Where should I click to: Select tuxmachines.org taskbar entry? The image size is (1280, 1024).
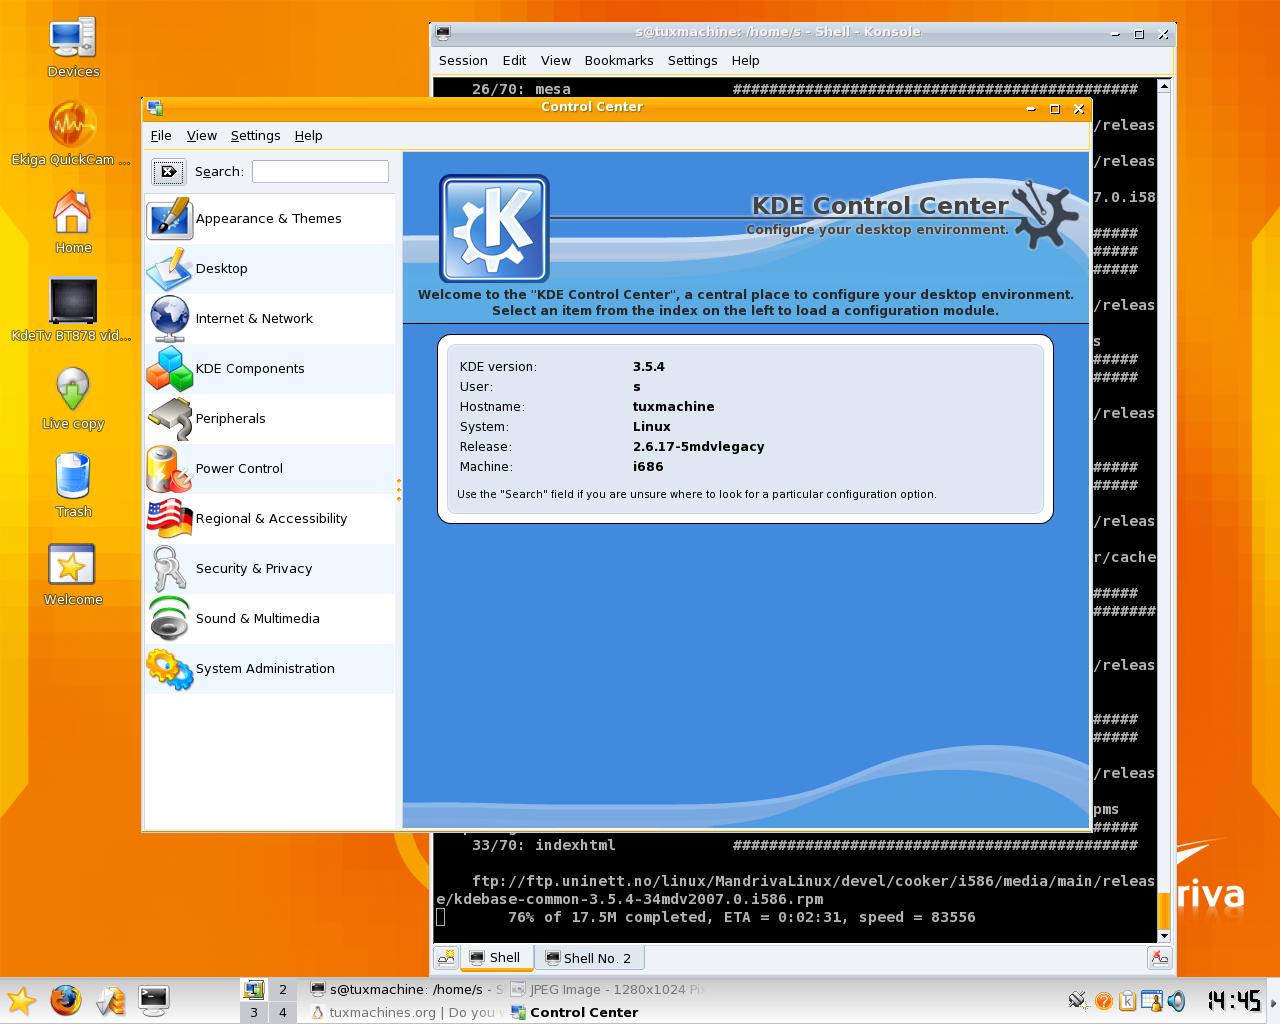tap(405, 1012)
